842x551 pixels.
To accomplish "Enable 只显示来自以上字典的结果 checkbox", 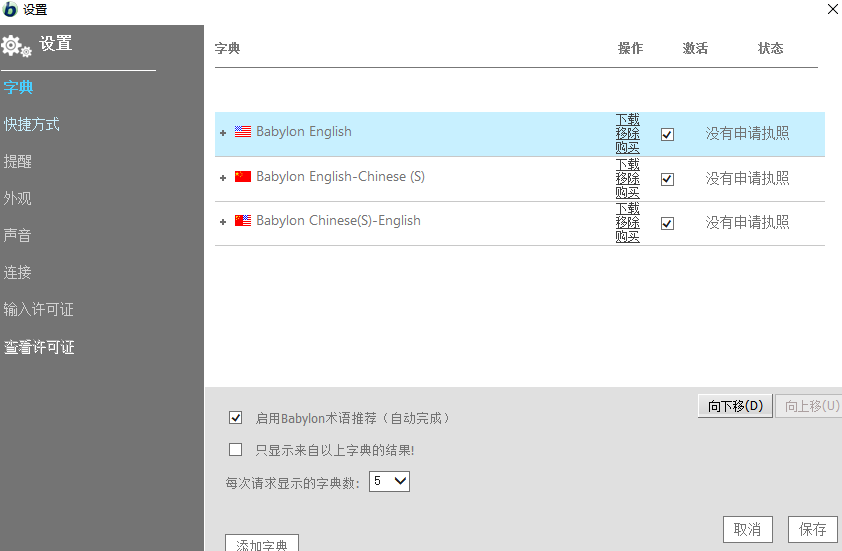I will (236, 450).
